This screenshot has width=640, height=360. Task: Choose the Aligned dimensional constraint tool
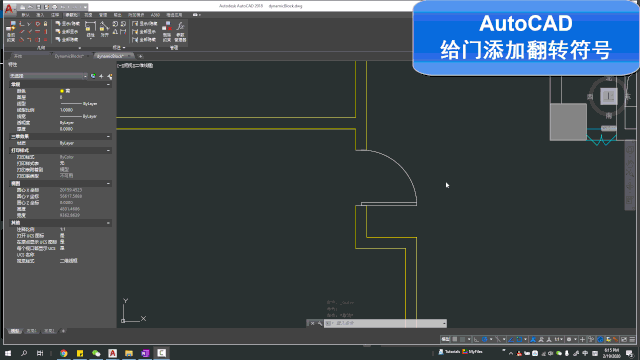(104, 29)
